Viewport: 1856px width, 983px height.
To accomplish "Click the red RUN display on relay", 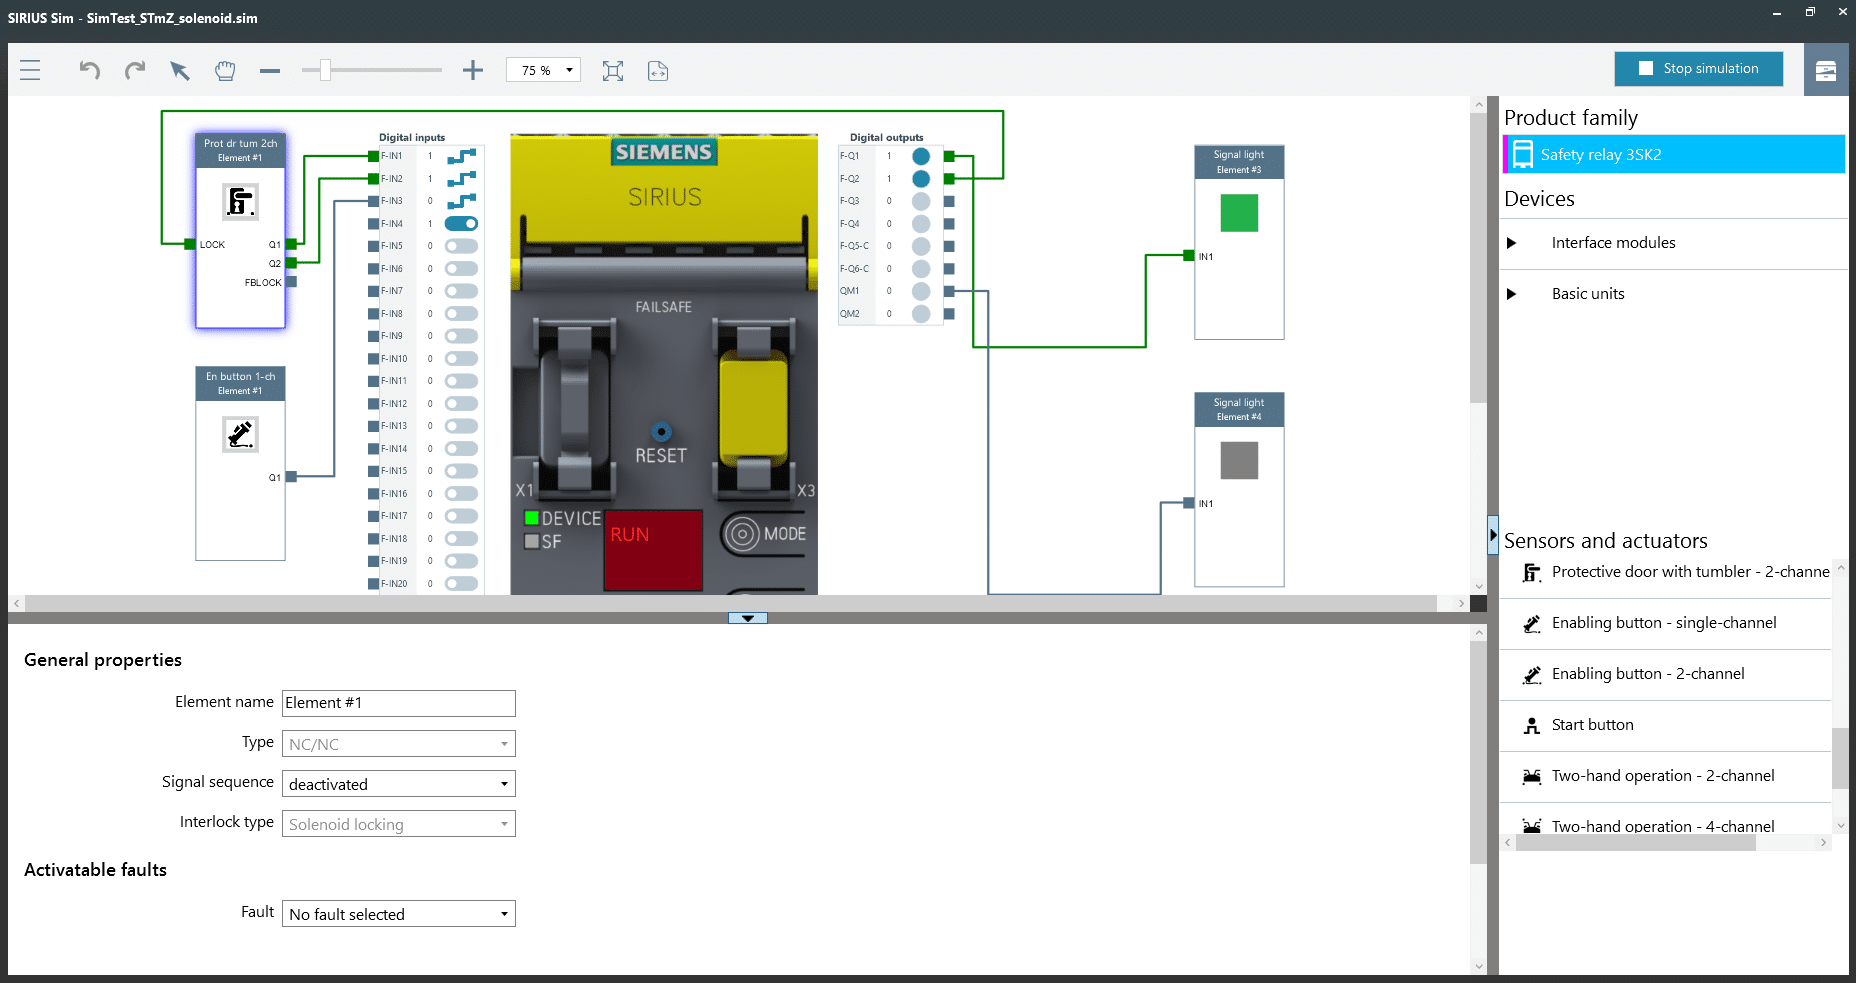I will tap(653, 550).
